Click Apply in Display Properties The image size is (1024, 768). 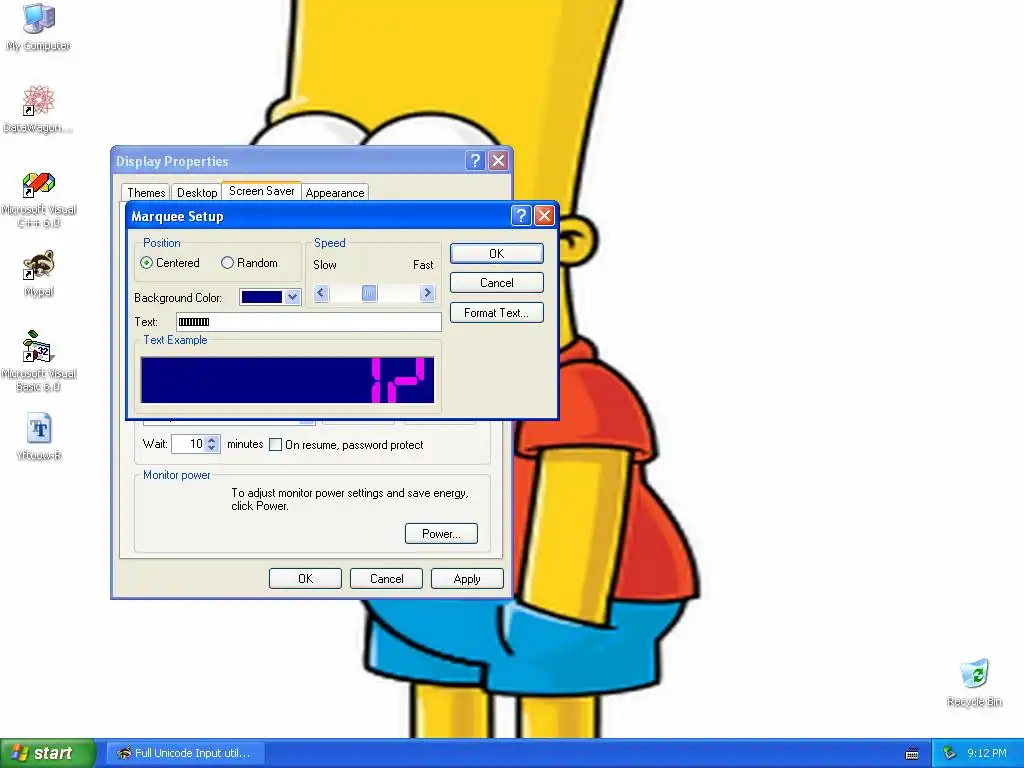tap(467, 579)
